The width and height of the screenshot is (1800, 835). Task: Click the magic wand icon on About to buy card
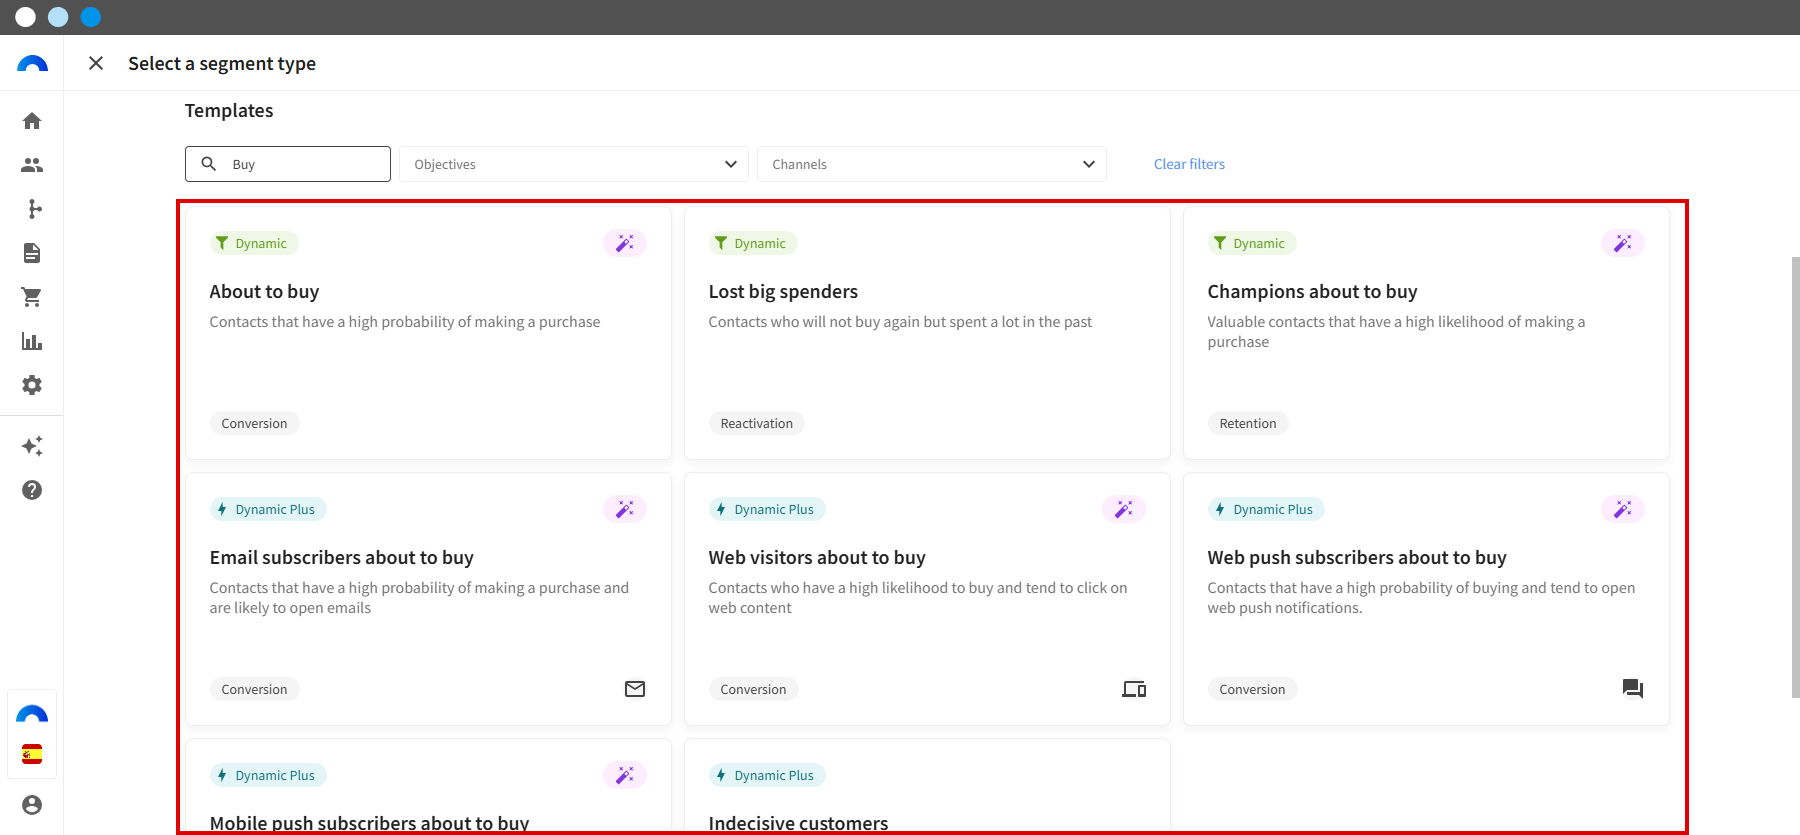[625, 243]
